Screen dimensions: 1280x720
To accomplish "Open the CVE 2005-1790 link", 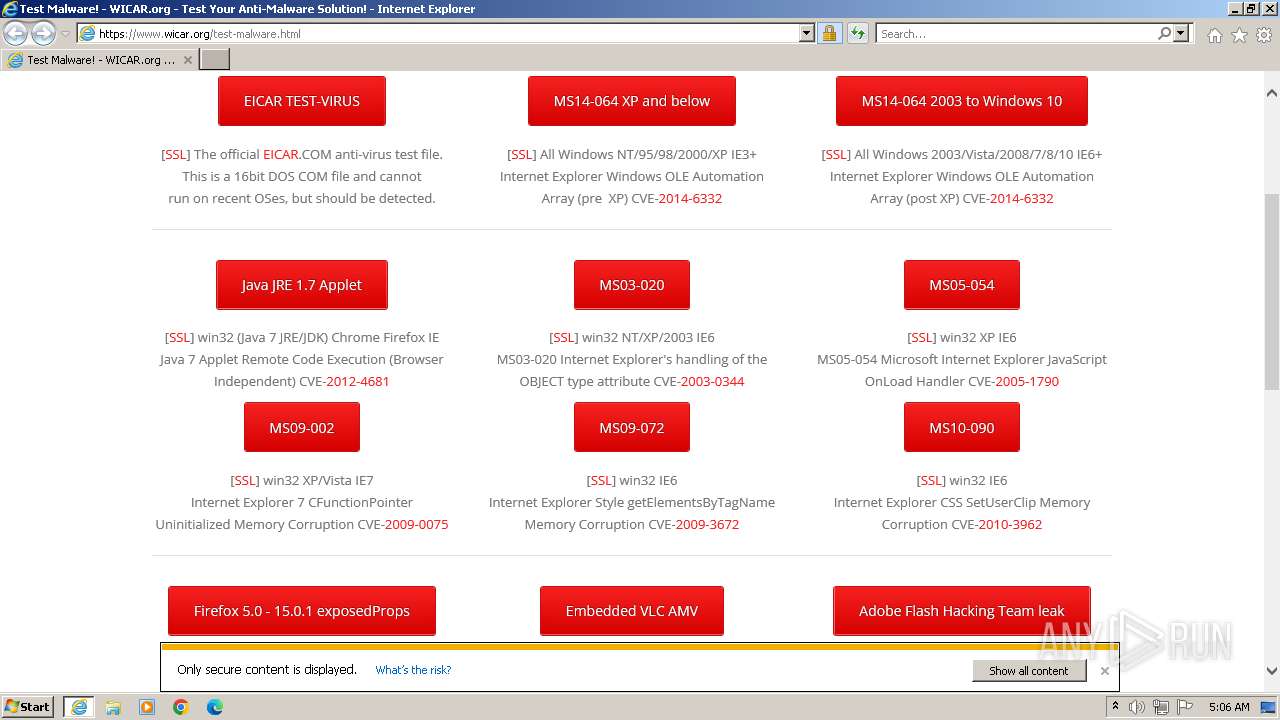I will pos(1026,381).
